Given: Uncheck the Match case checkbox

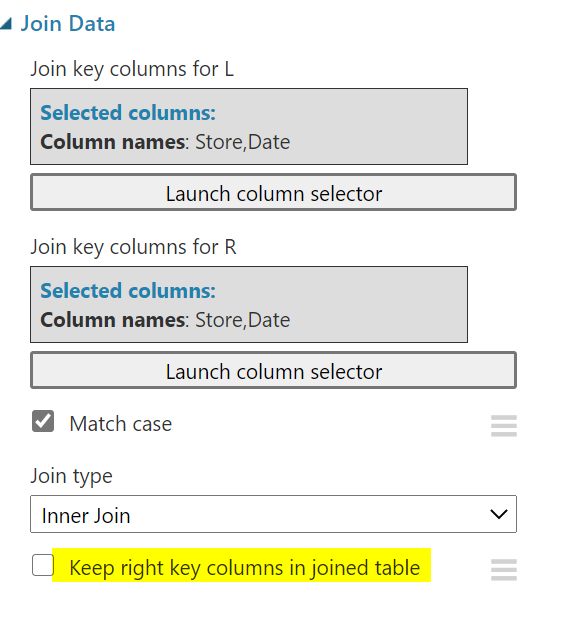Looking at the screenshot, I should [x=43, y=421].
